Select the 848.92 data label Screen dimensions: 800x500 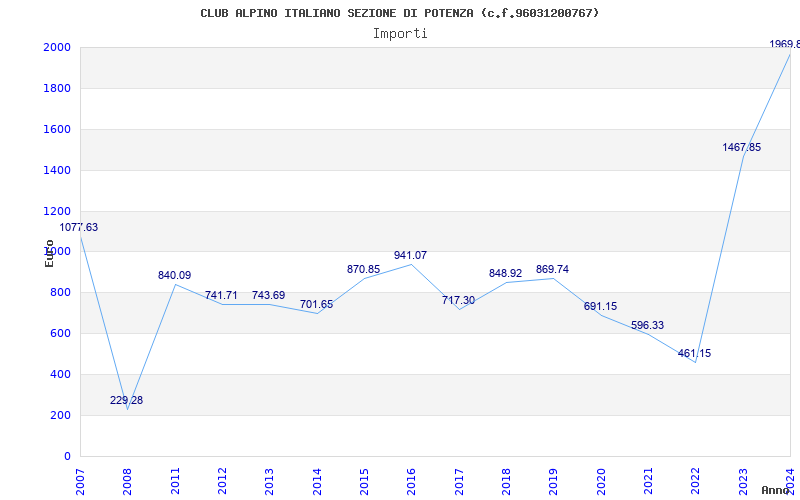506,273
